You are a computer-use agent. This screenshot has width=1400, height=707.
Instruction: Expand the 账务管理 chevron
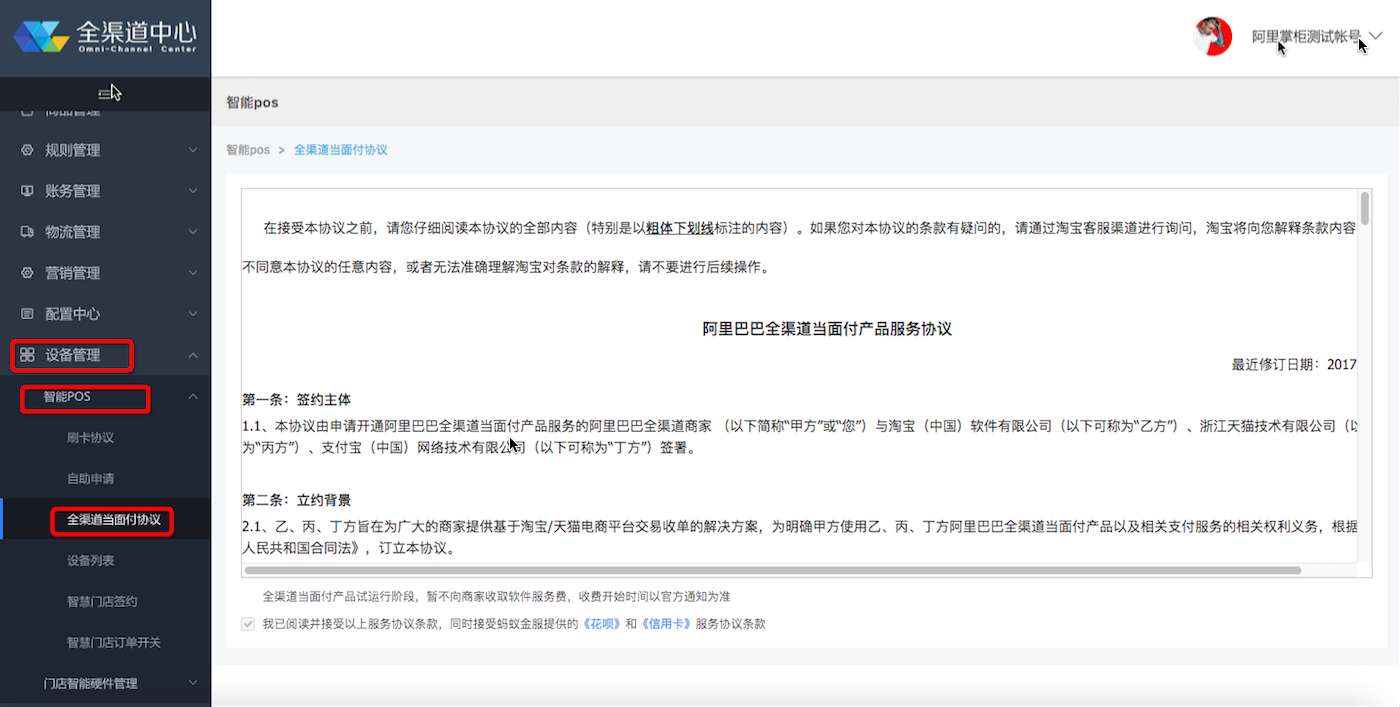click(x=193, y=191)
